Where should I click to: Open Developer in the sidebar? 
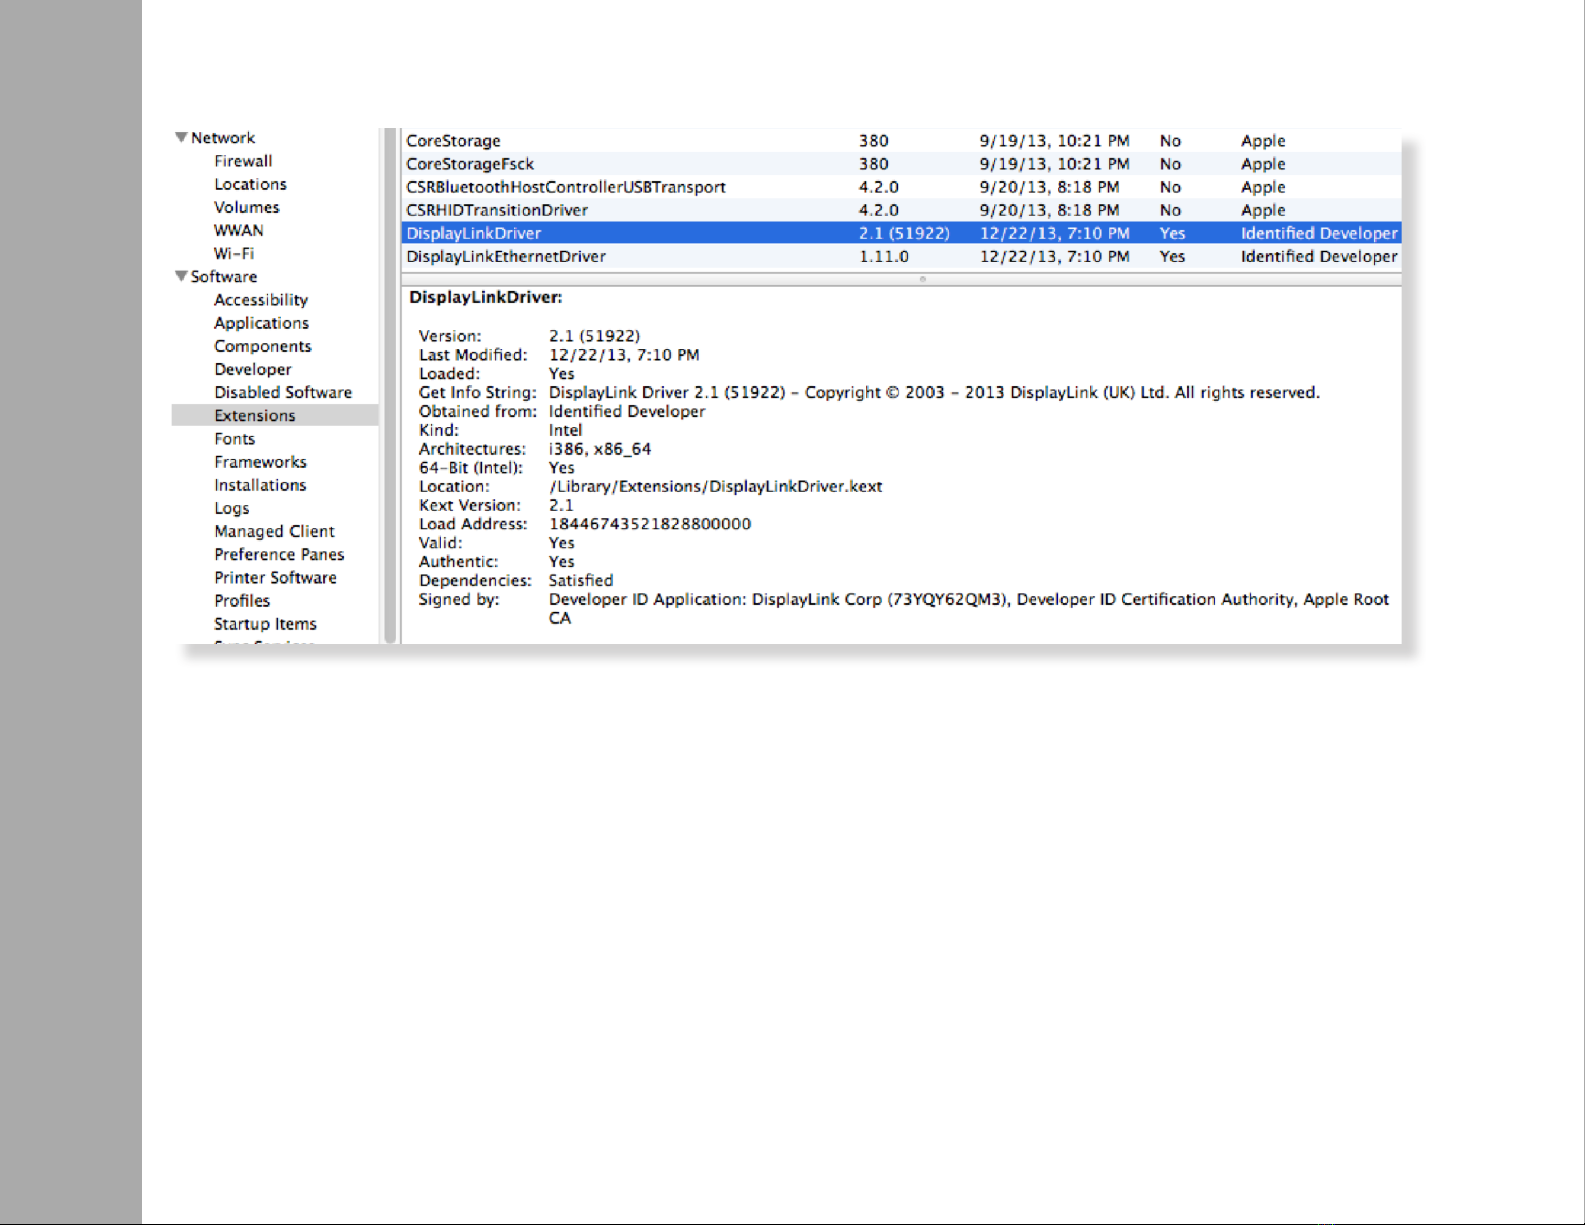[x=253, y=369]
